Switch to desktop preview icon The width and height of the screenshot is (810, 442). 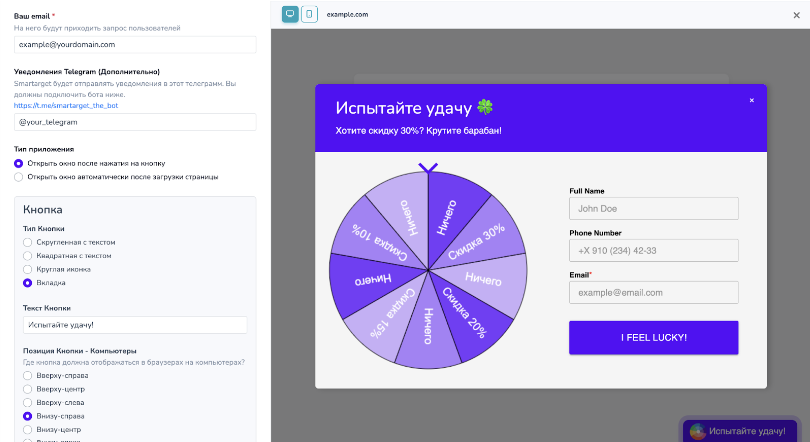(x=290, y=14)
